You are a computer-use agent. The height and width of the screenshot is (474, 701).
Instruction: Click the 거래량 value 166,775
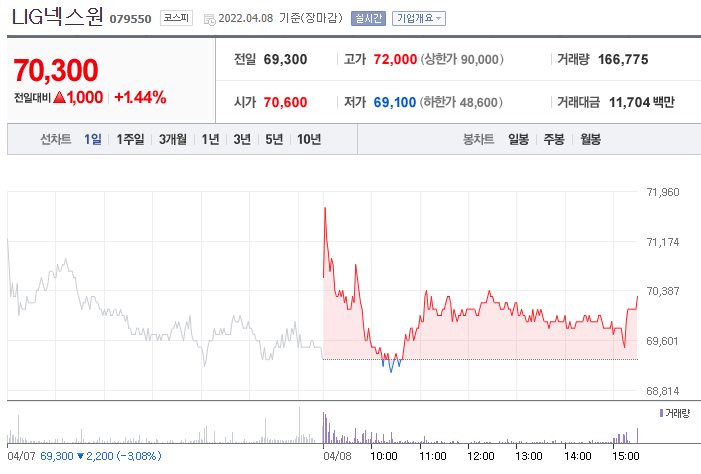[x=623, y=59]
